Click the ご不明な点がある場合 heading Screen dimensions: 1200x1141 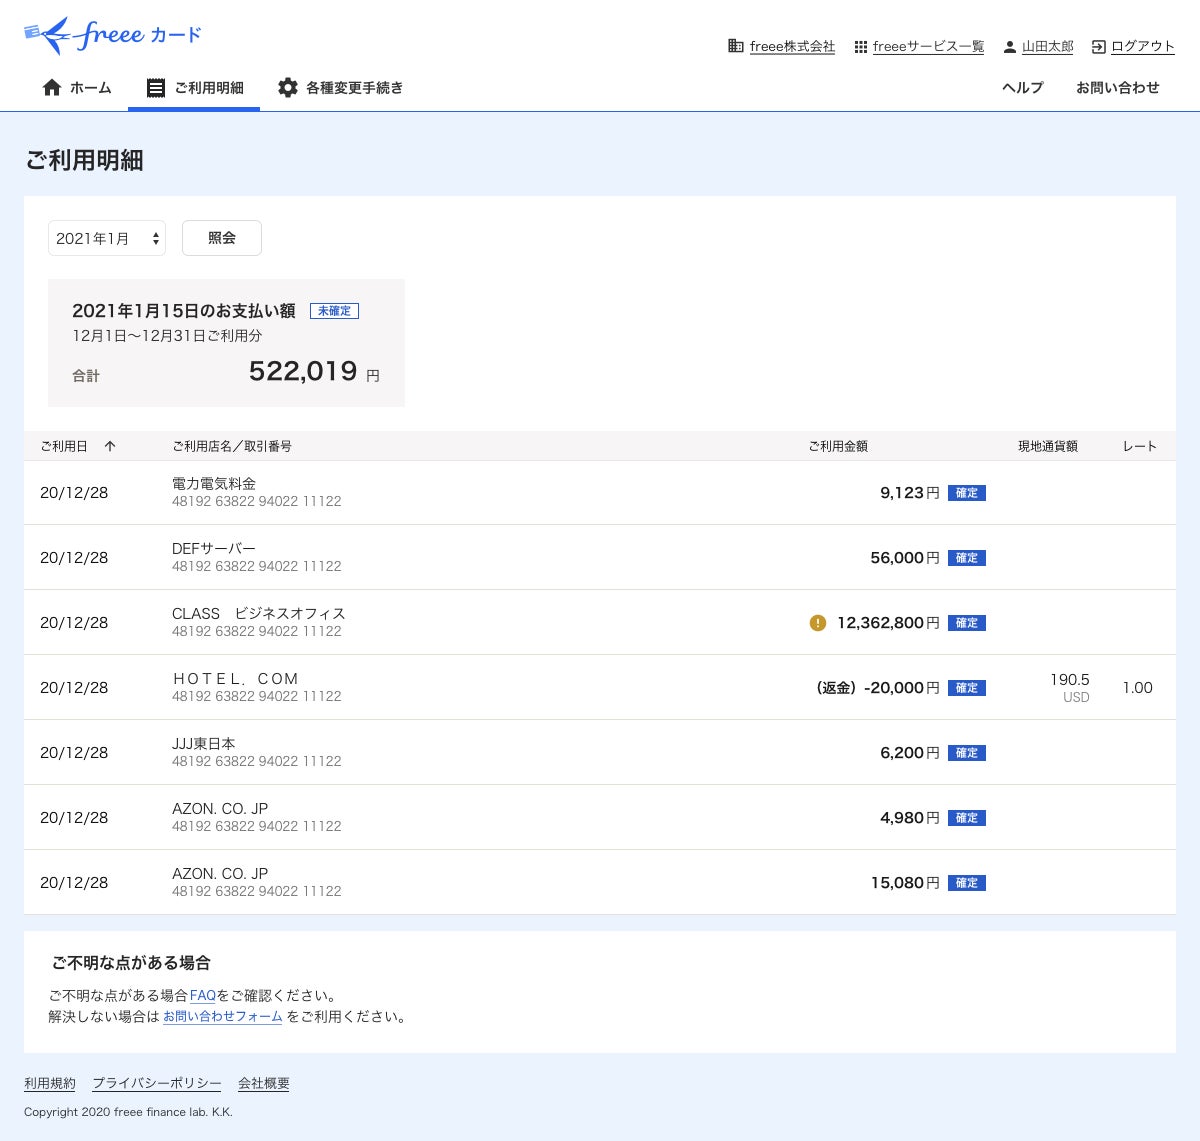[x=131, y=963]
